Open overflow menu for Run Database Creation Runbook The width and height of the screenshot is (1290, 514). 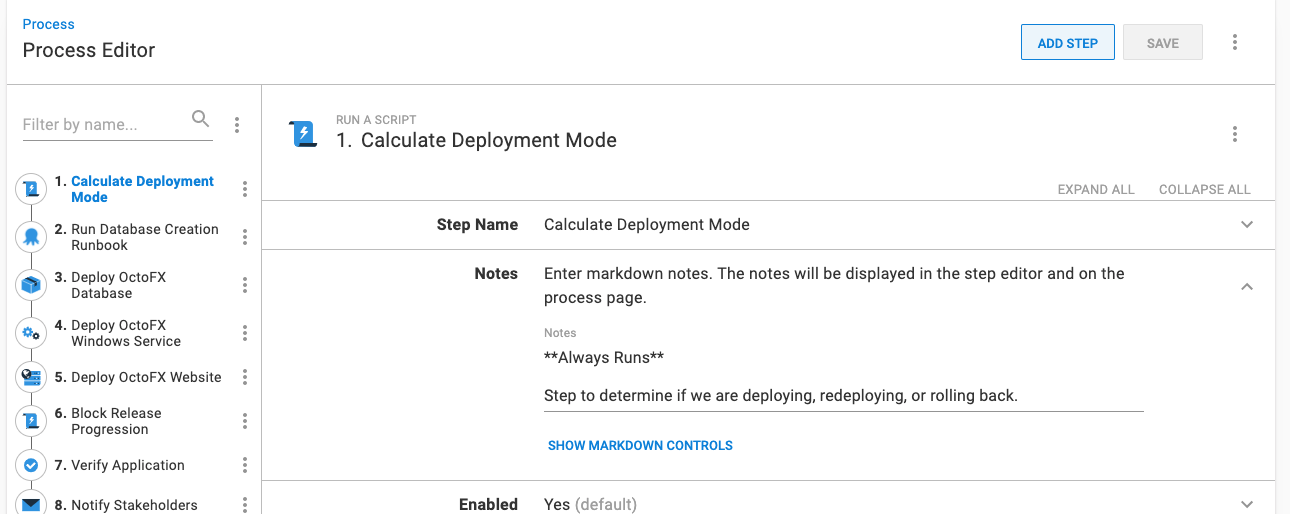[245, 237]
